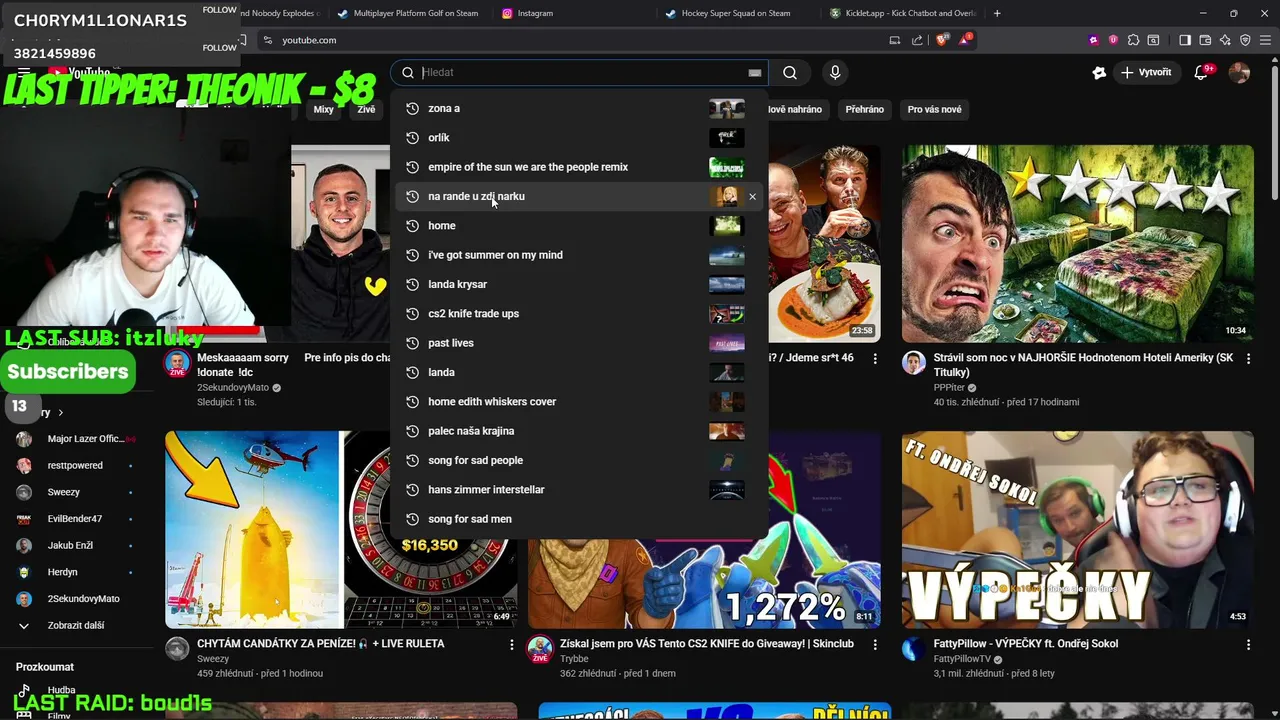Click the cast screen icon in address bar
Image resolution: width=1280 pixels, height=720 pixels.
click(895, 40)
